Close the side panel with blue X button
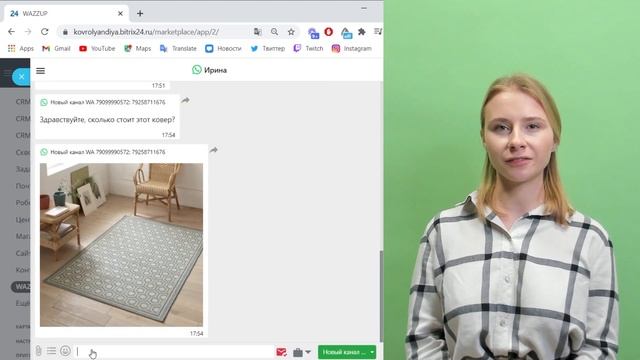The width and height of the screenshot is (640, 360). coord(21,77)
